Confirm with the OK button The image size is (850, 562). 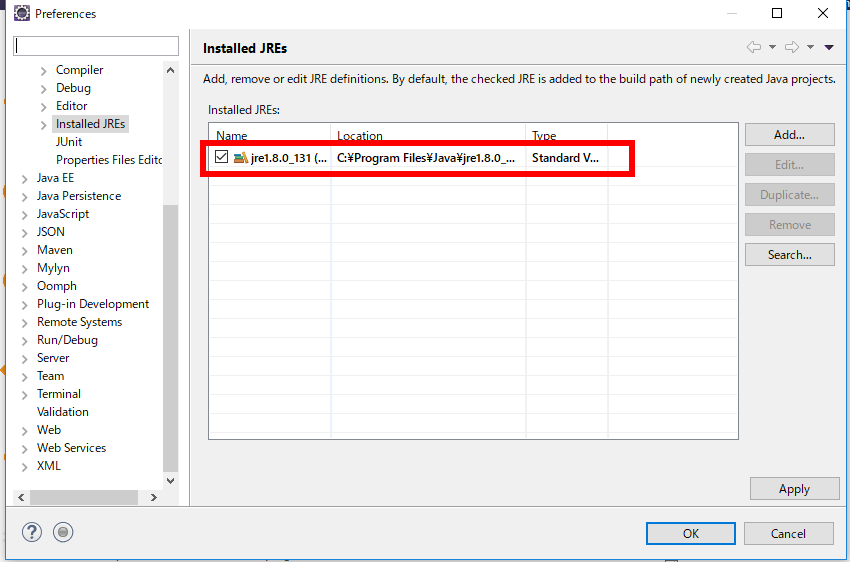[x=691, y=534]
